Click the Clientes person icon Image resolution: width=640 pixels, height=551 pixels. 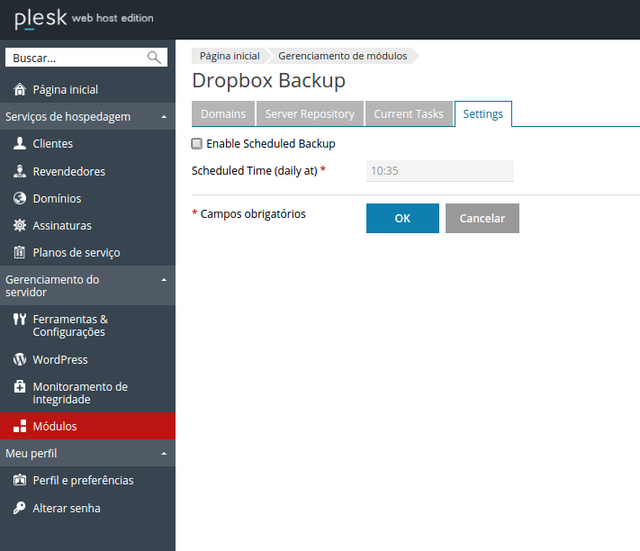pos(19,144)
